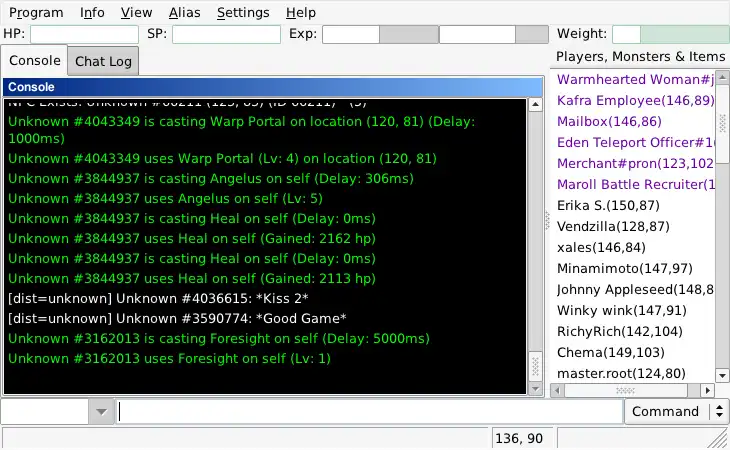Click console scrollbar up arrow

tap(535, 105)
